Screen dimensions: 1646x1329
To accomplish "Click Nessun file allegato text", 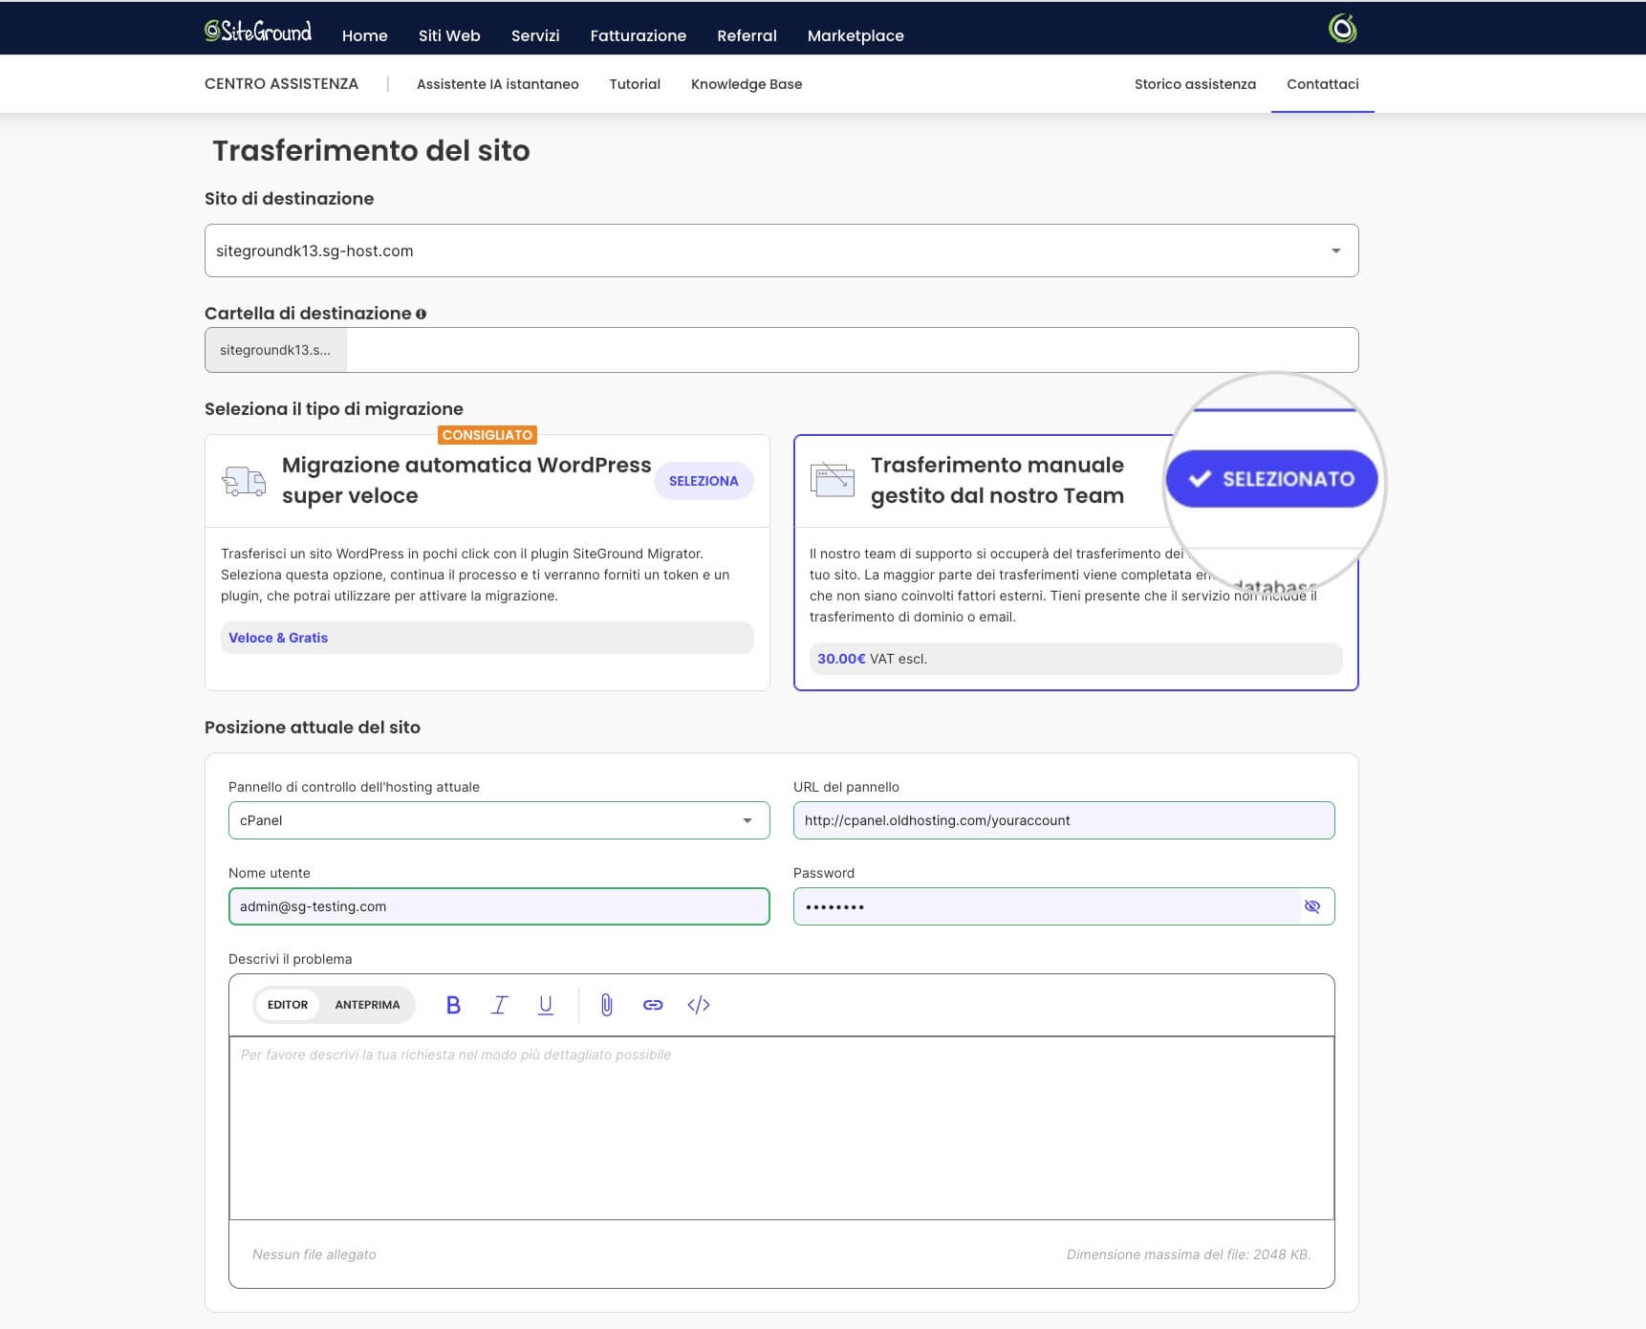I will pos(314,1254).
